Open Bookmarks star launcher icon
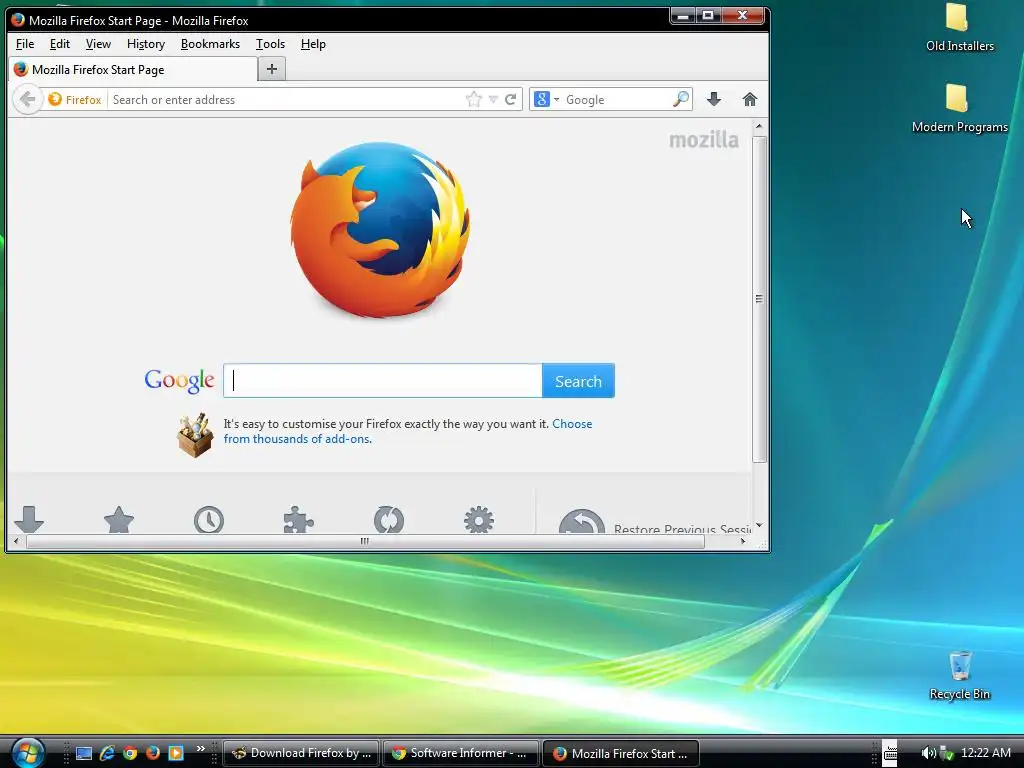Image resolution: width=1024 pixels, height=768 pixels. click(x=119, y=520)
